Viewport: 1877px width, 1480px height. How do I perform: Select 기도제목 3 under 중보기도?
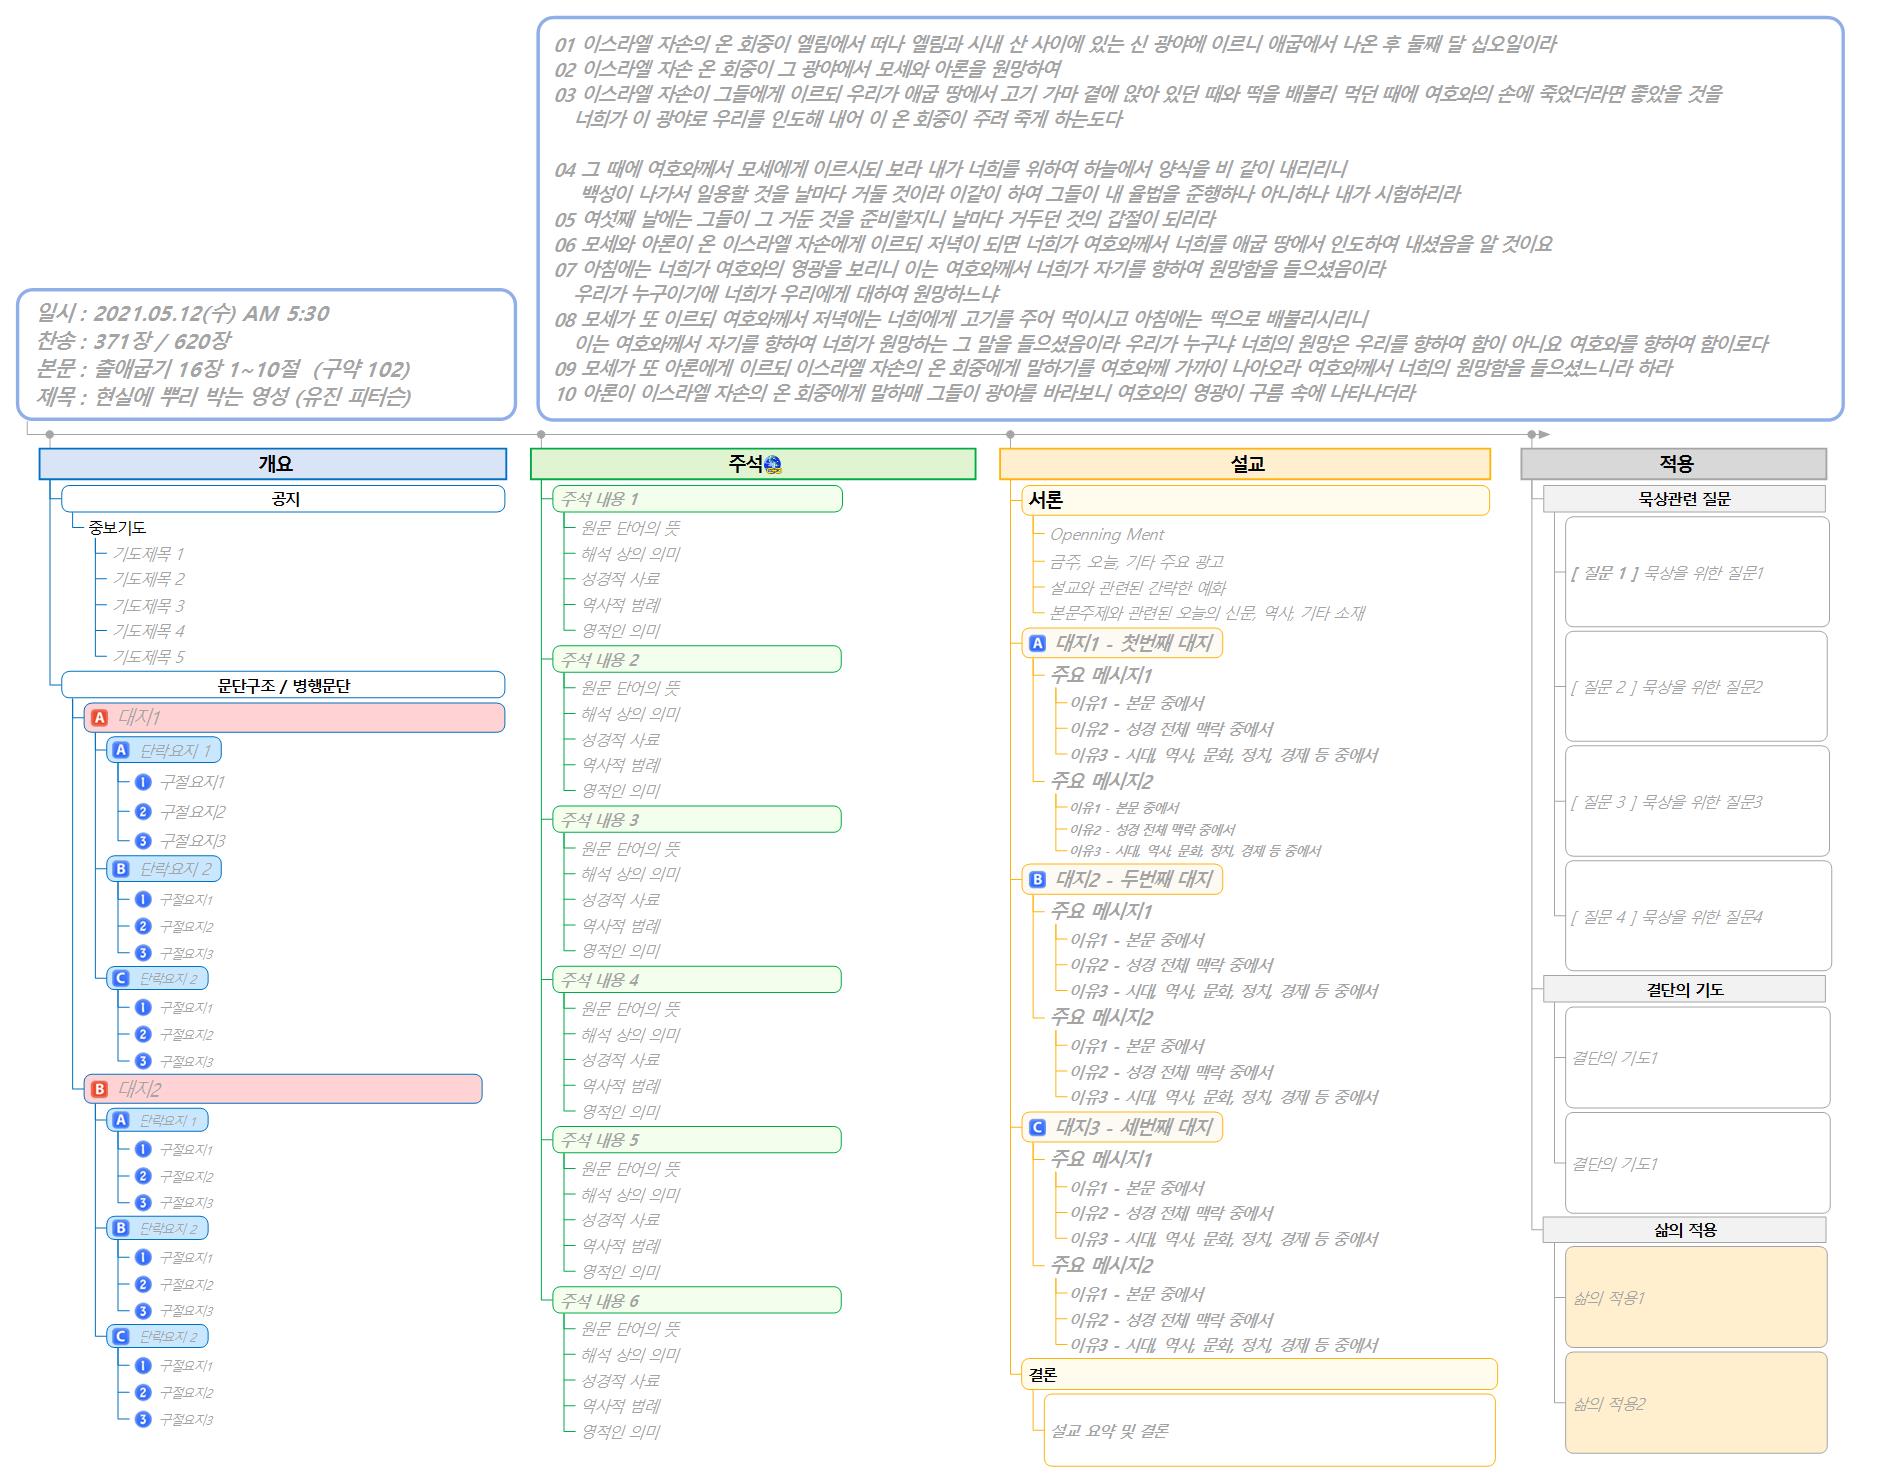[x=148, y=605]
